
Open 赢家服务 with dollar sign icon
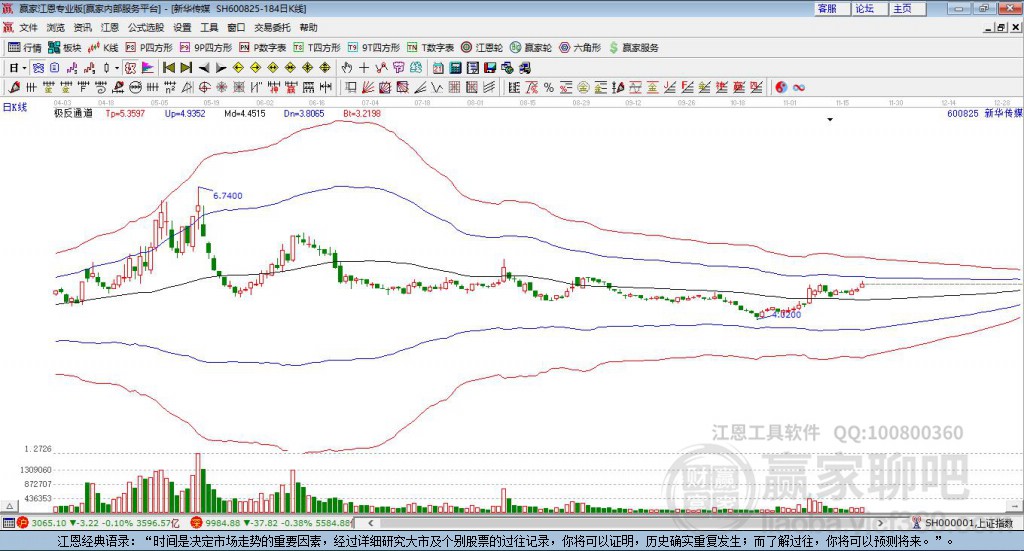coord(633,48)
